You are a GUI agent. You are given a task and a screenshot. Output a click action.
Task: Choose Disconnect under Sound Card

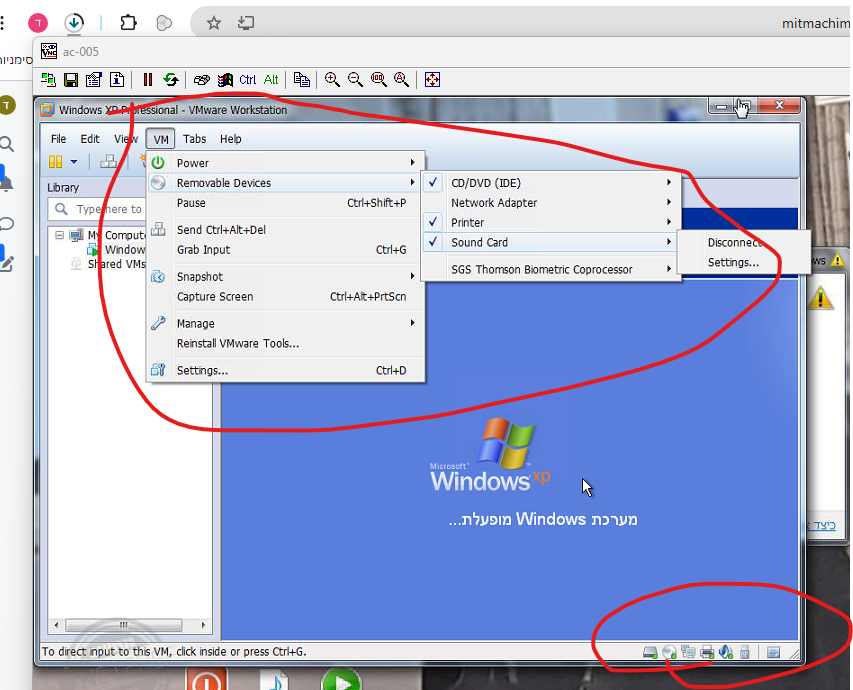point(743,243)
